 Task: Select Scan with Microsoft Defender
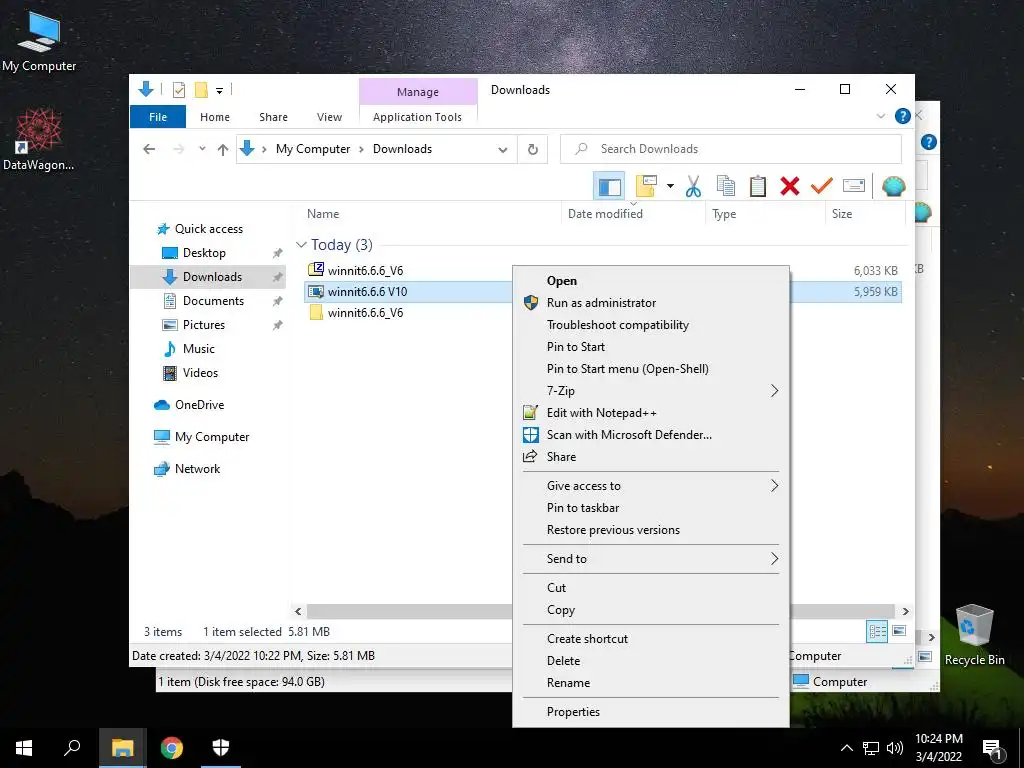[651, 434]
